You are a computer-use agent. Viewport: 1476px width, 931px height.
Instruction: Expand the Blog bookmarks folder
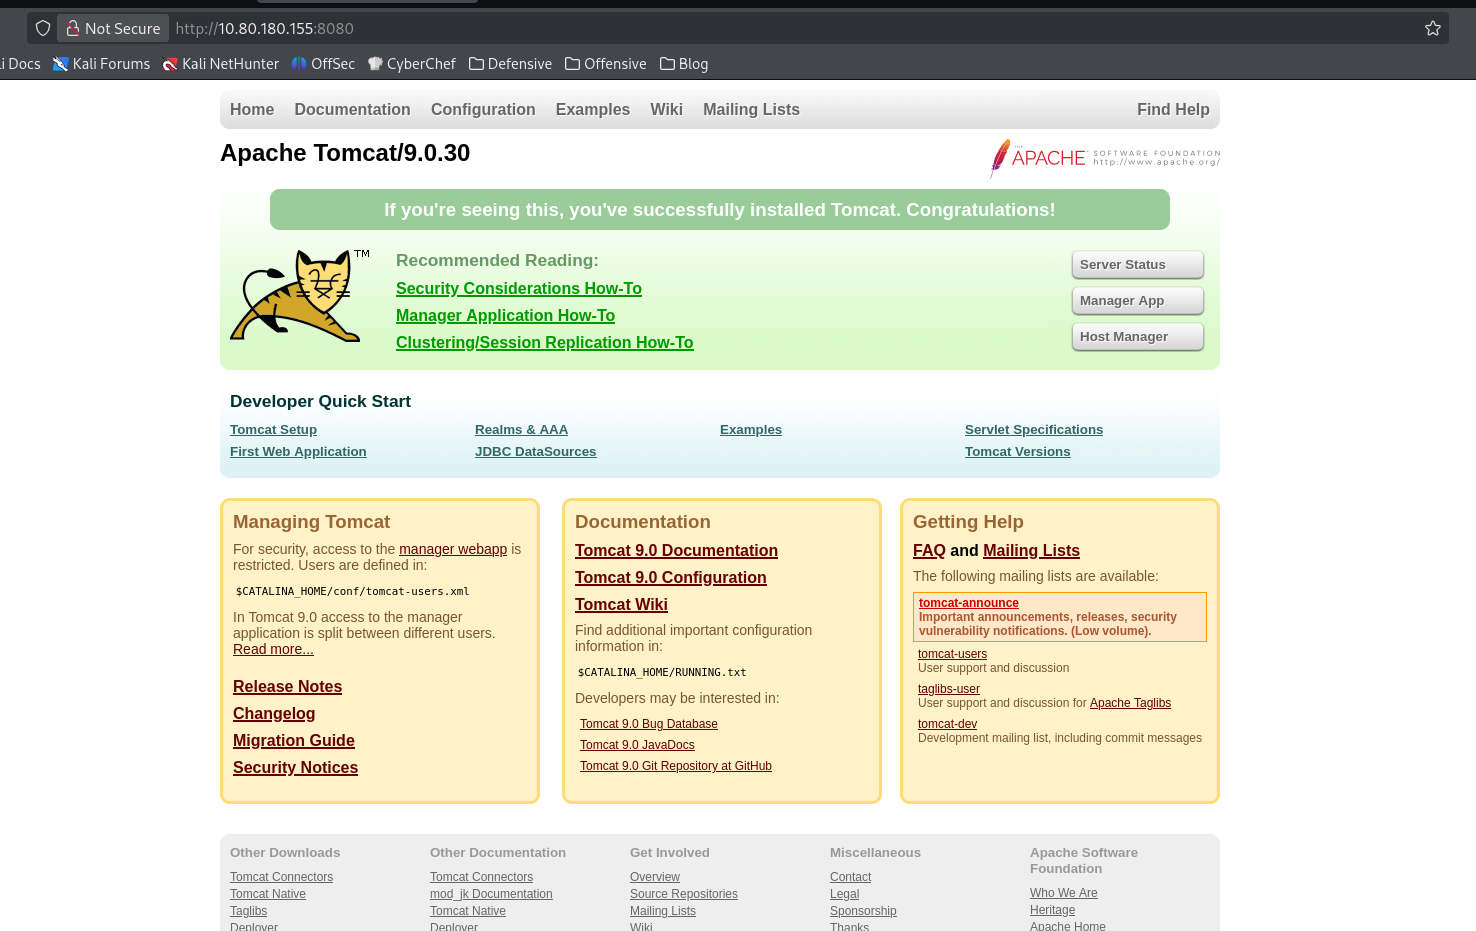[x=684, y=64]
